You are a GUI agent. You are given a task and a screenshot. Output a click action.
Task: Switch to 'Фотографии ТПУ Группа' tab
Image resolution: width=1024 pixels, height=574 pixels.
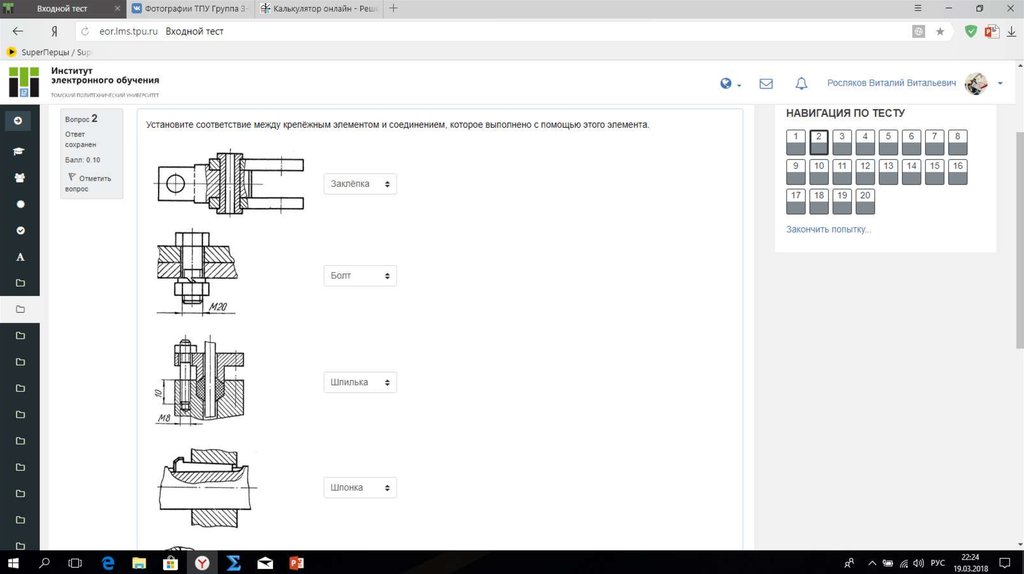point(188,8)
